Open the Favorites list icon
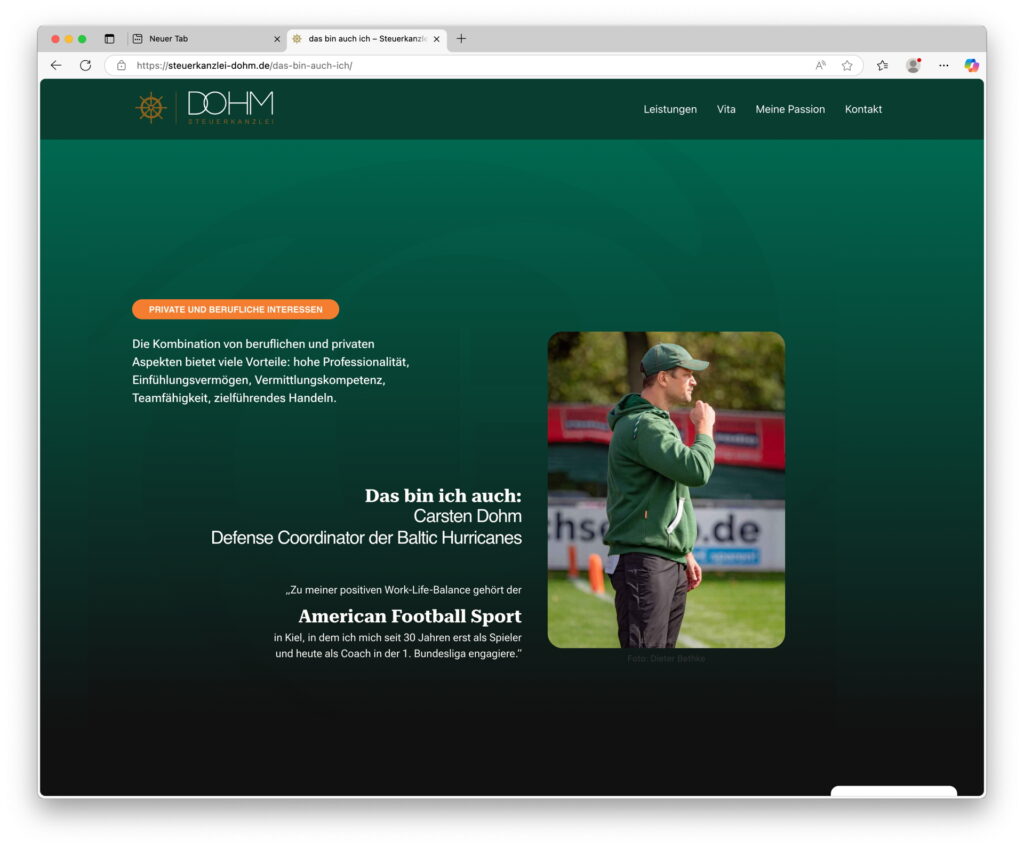The height and width of the screenshot is (848, 1024). (882, 65)
